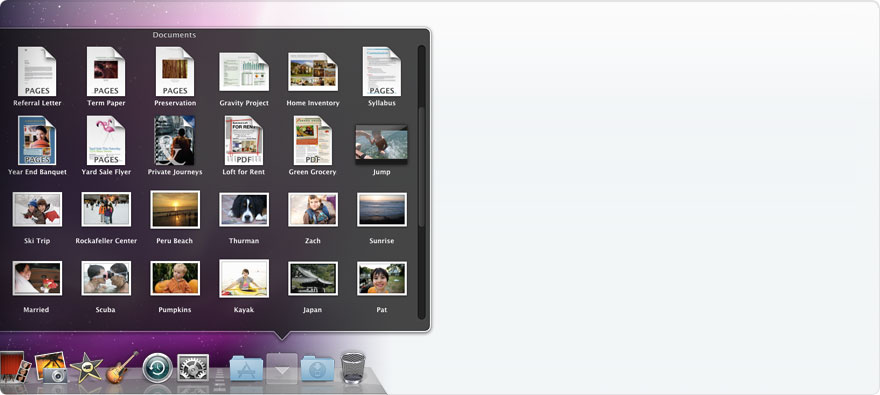880x395 pixels.
Task: Open the Ski Trip photo
Action: pos(37,209)
